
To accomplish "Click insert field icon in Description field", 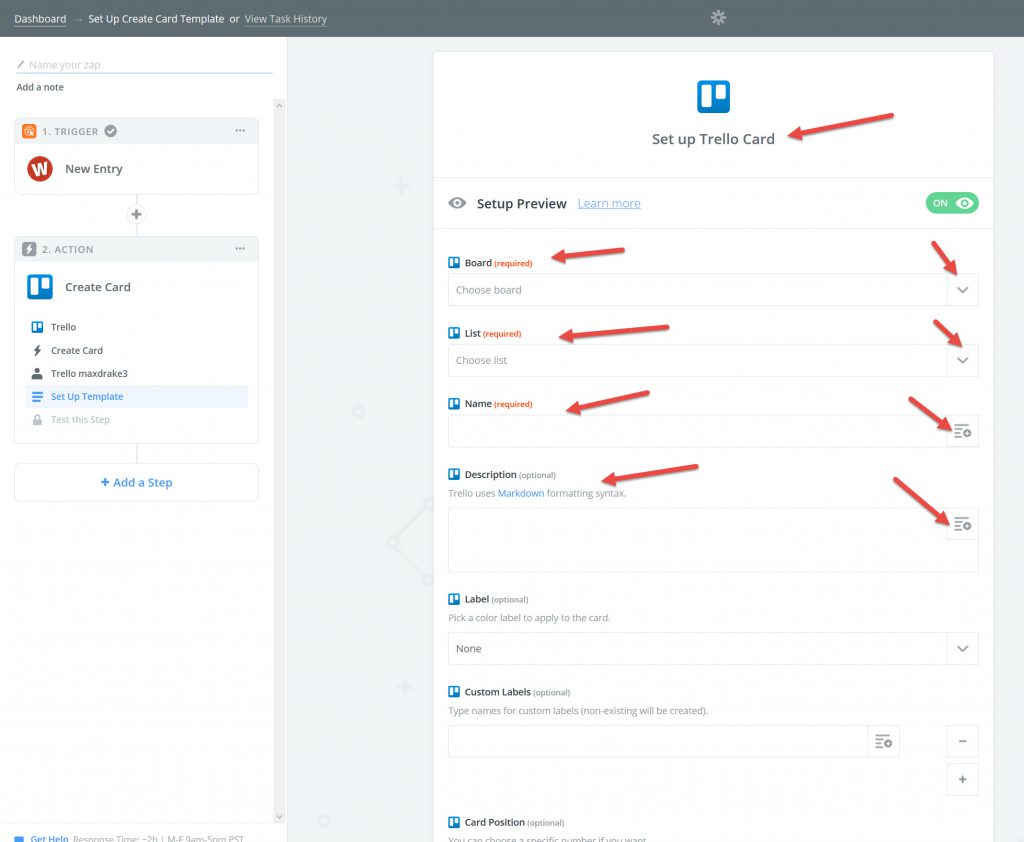I will (x=962, y=524).
